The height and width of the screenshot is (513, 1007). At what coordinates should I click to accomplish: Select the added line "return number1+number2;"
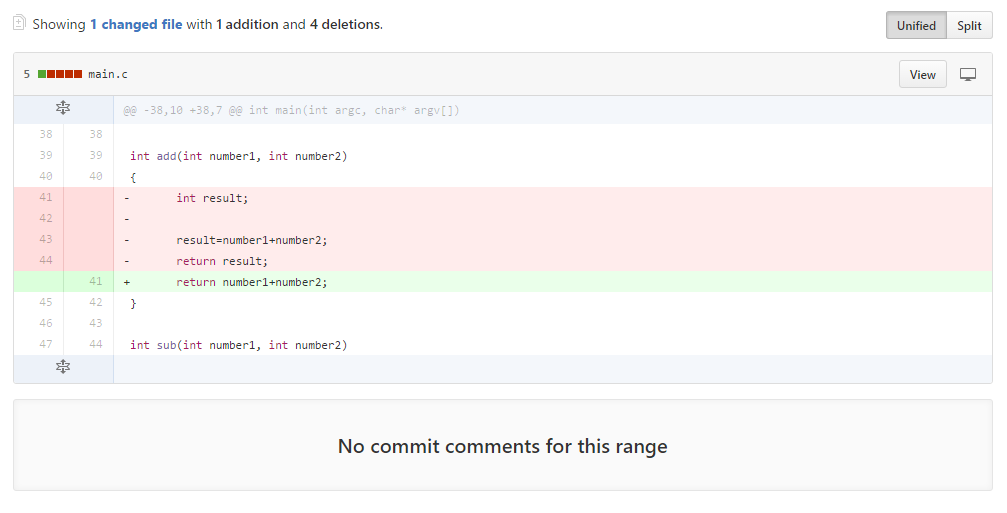pos(251,282)
